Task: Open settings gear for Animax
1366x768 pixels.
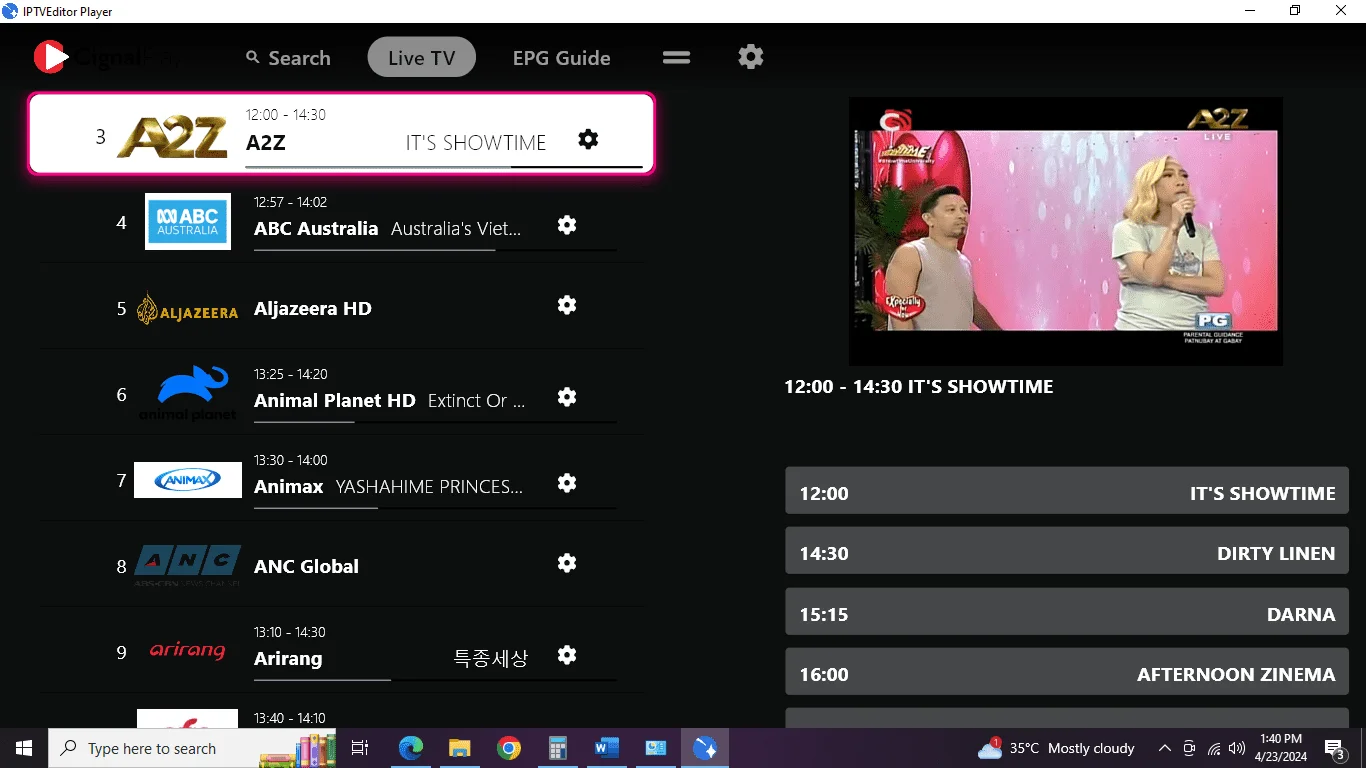Action: point(567,483)
